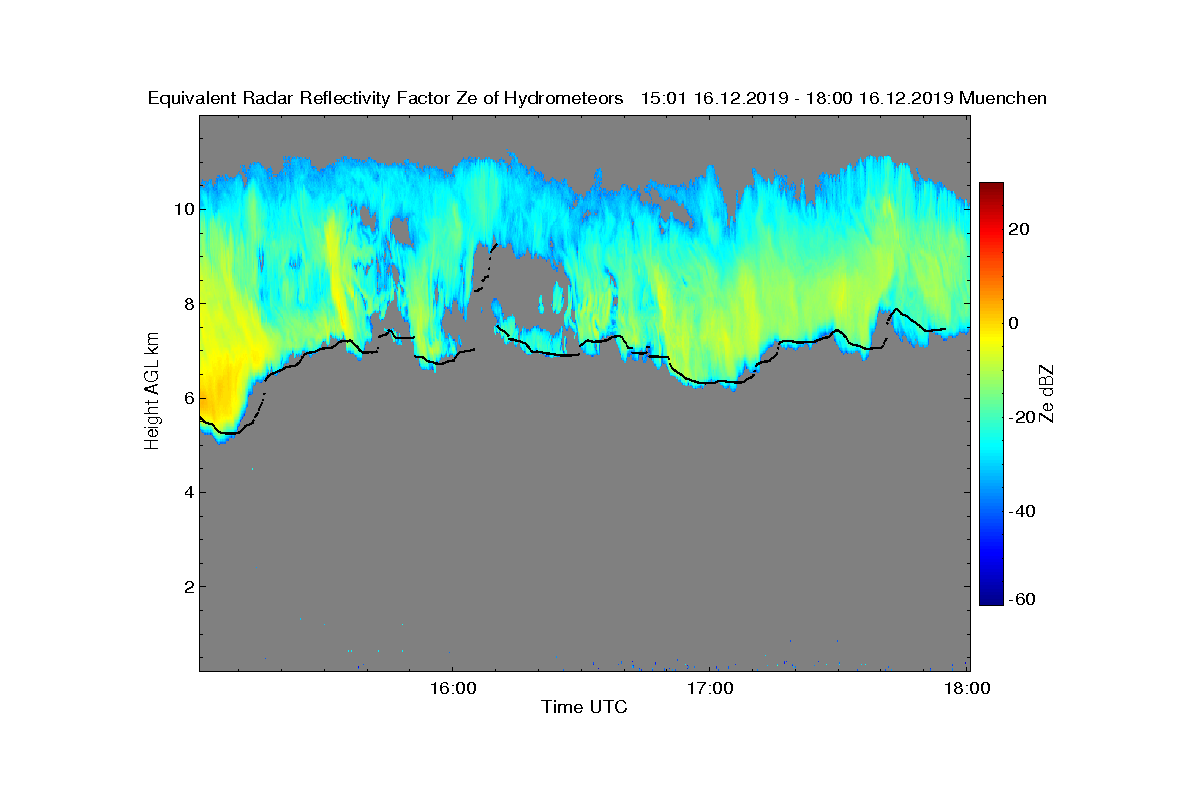Click the dark red top of the colorbar
The width and height of the screenshot is (1200, 800).
tap(991, 190)
